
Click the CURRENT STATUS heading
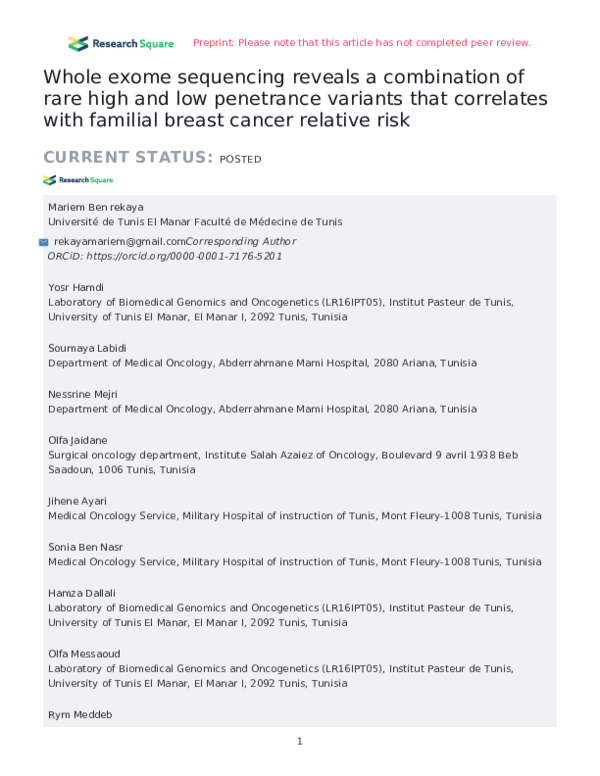coord(127,157)
